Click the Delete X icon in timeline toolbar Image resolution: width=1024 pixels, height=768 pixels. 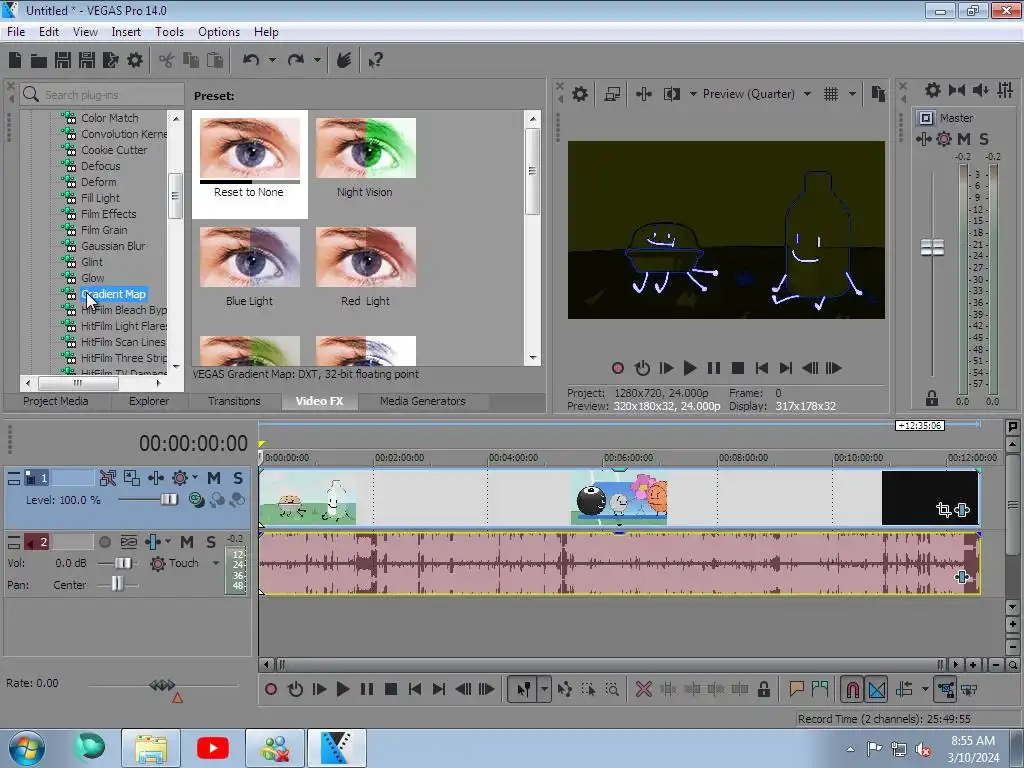[x=643, y=689]
